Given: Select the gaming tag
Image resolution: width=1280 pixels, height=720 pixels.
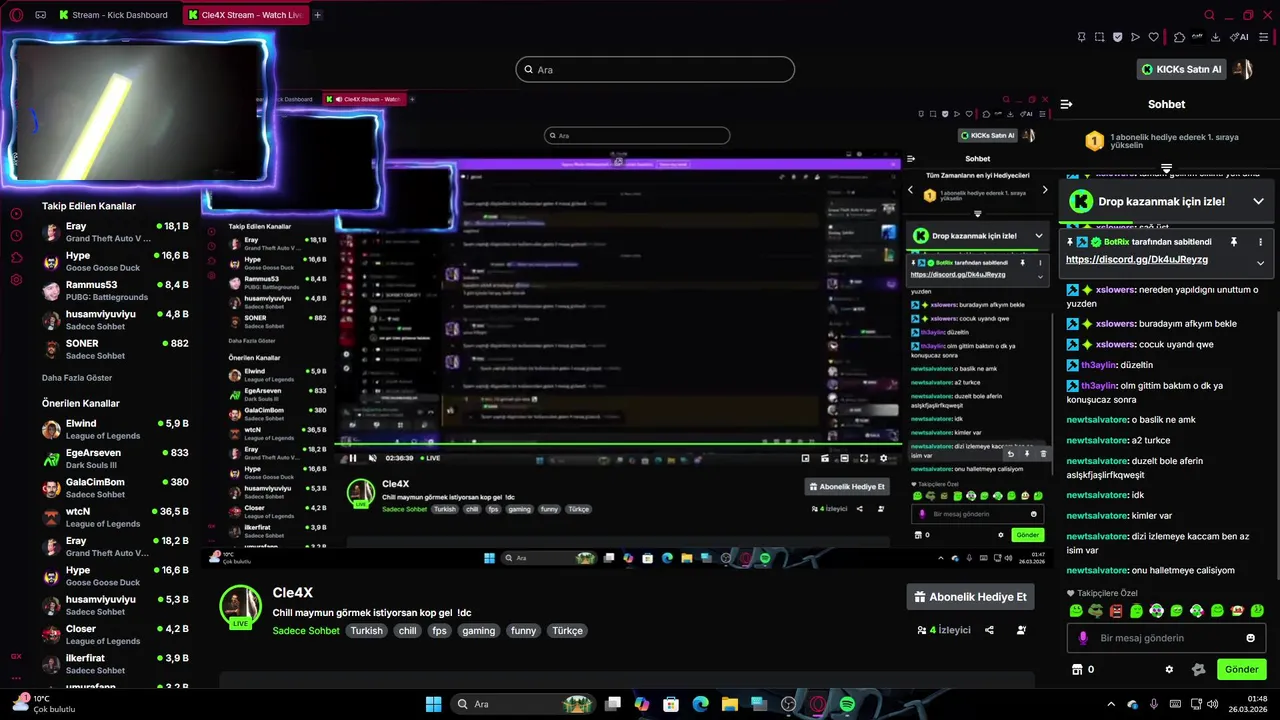Looking at the screenshot, I should [478, 631].
